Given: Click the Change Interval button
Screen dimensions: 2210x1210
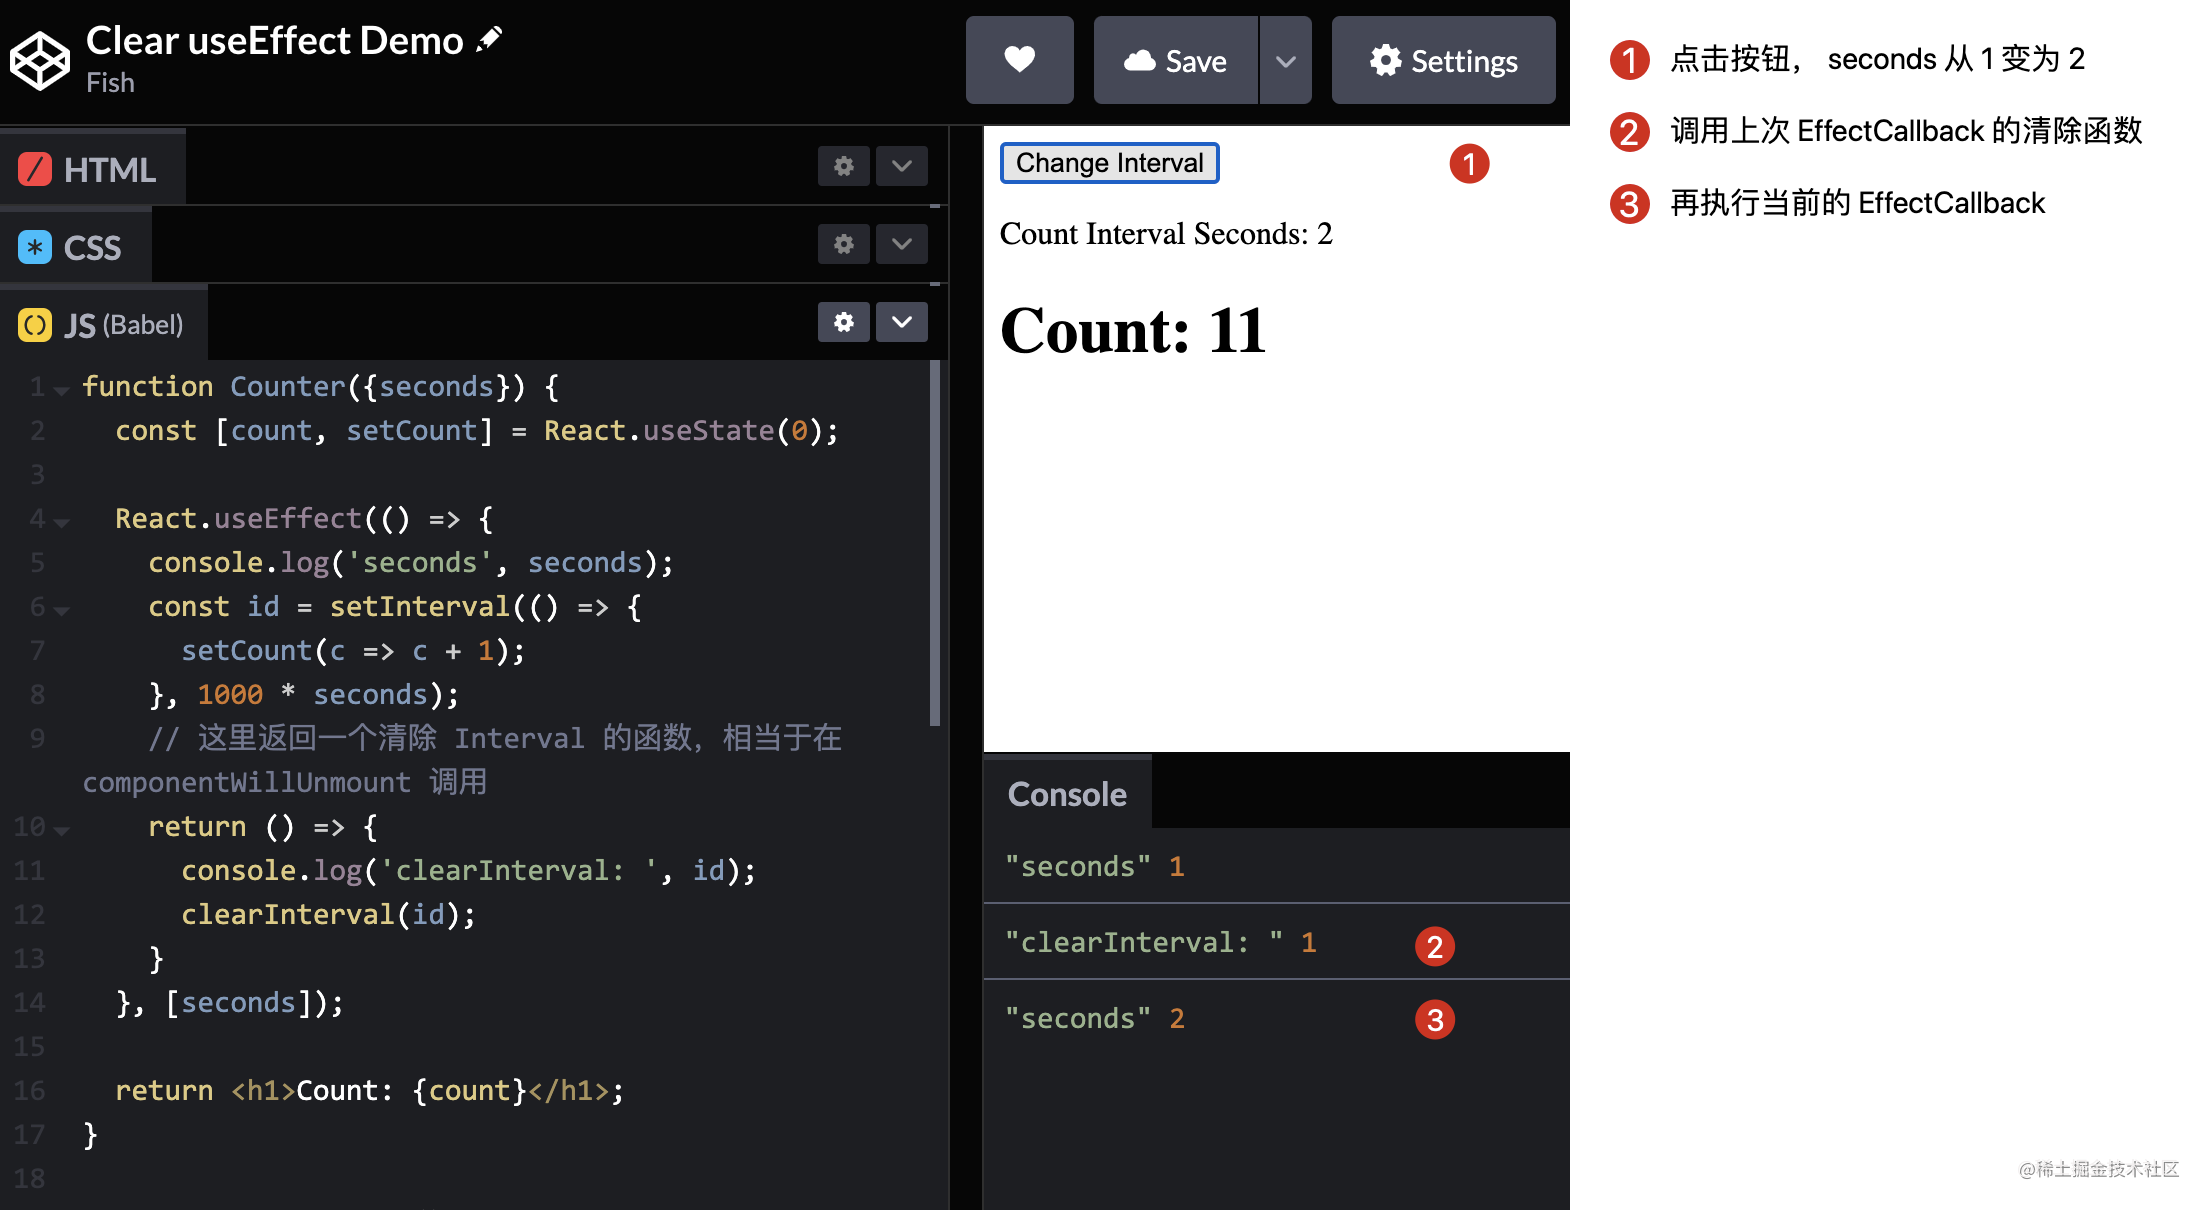Looking at the screenshot, I should 1109,162.
